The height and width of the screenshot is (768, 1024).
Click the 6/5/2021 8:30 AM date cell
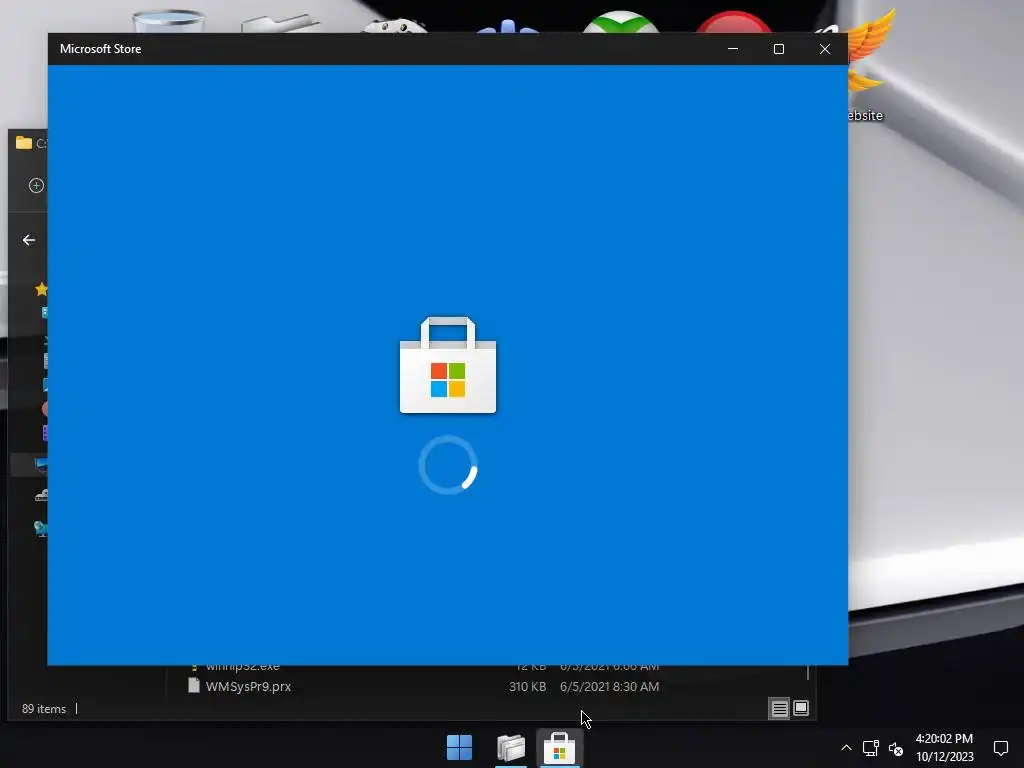[609, 686]
